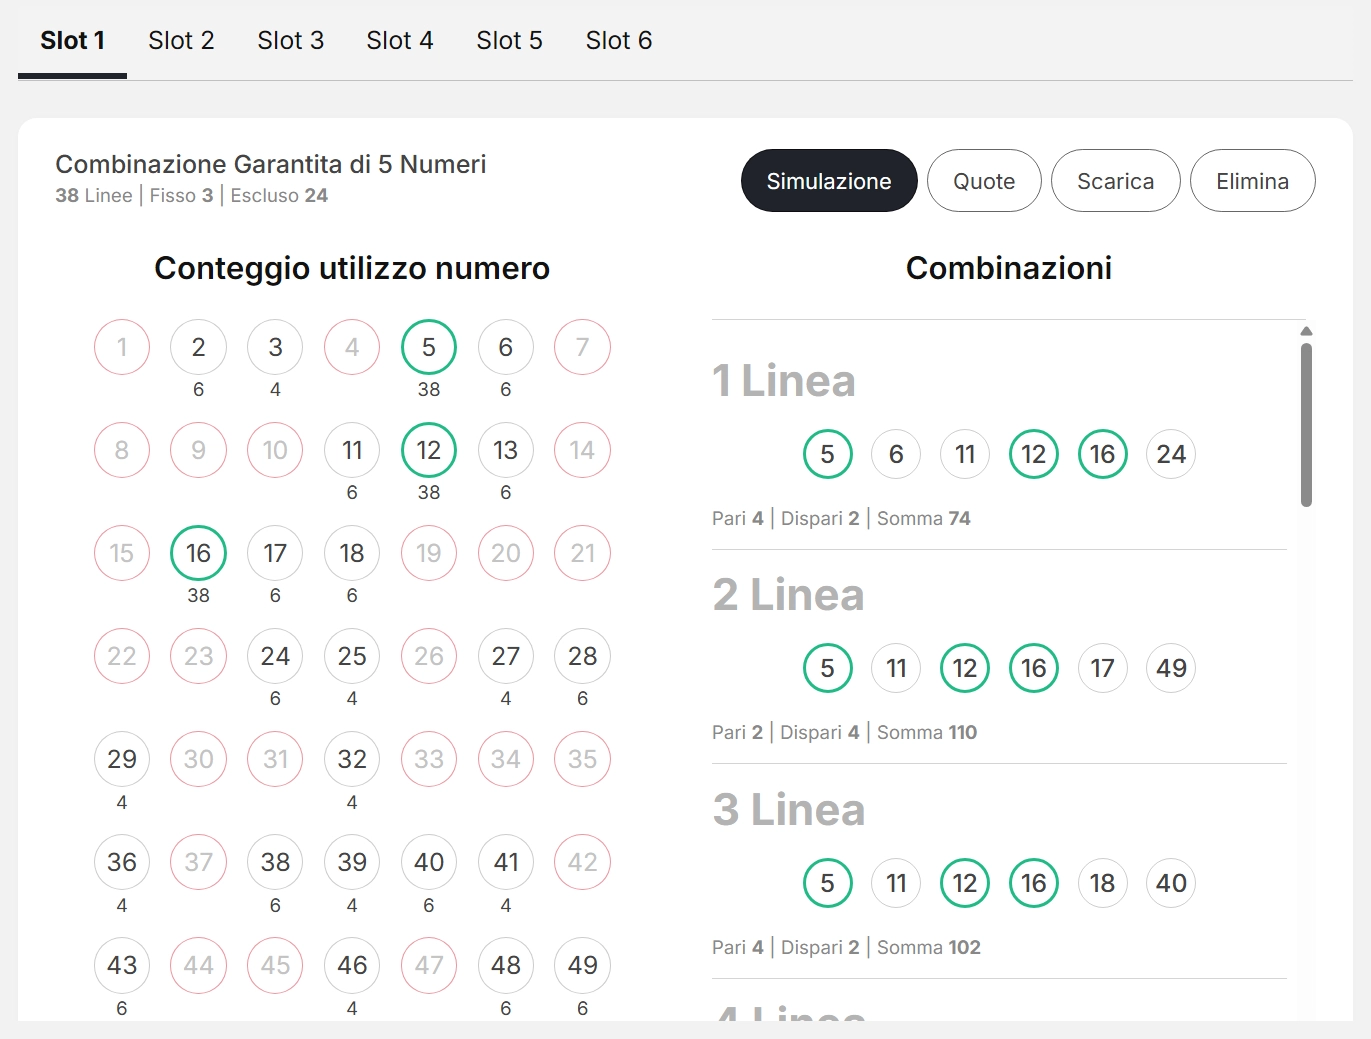Open the Slot 4 tab

[x=399, y=41]
